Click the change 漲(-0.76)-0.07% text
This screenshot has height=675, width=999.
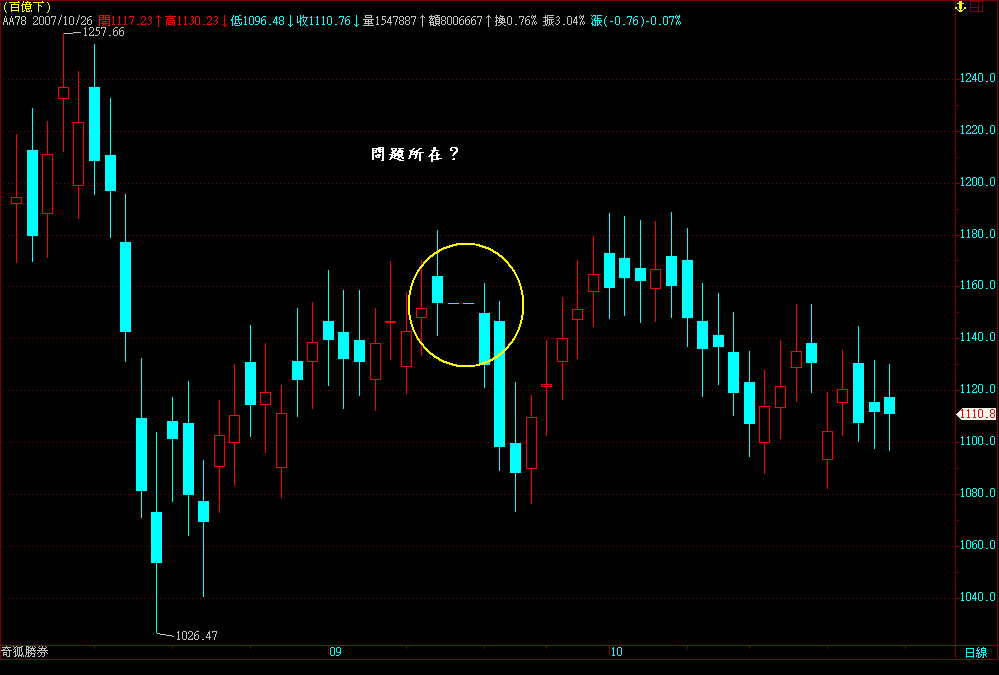[x=636, y=20]
